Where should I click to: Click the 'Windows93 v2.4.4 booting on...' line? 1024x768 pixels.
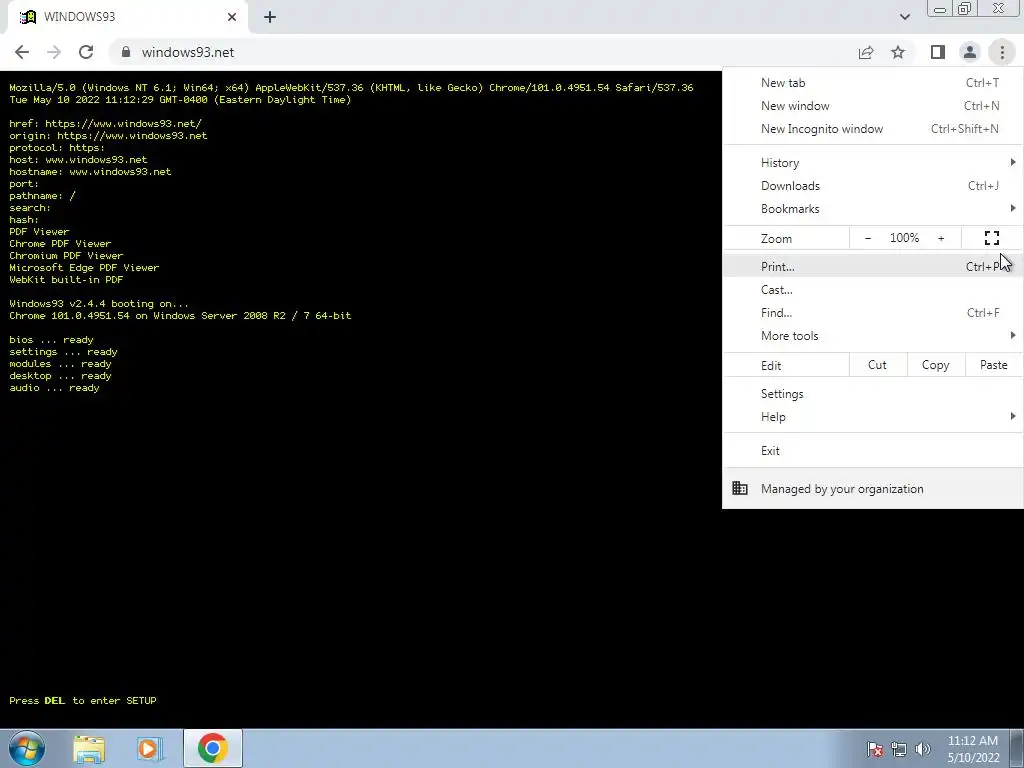point(99,304)
